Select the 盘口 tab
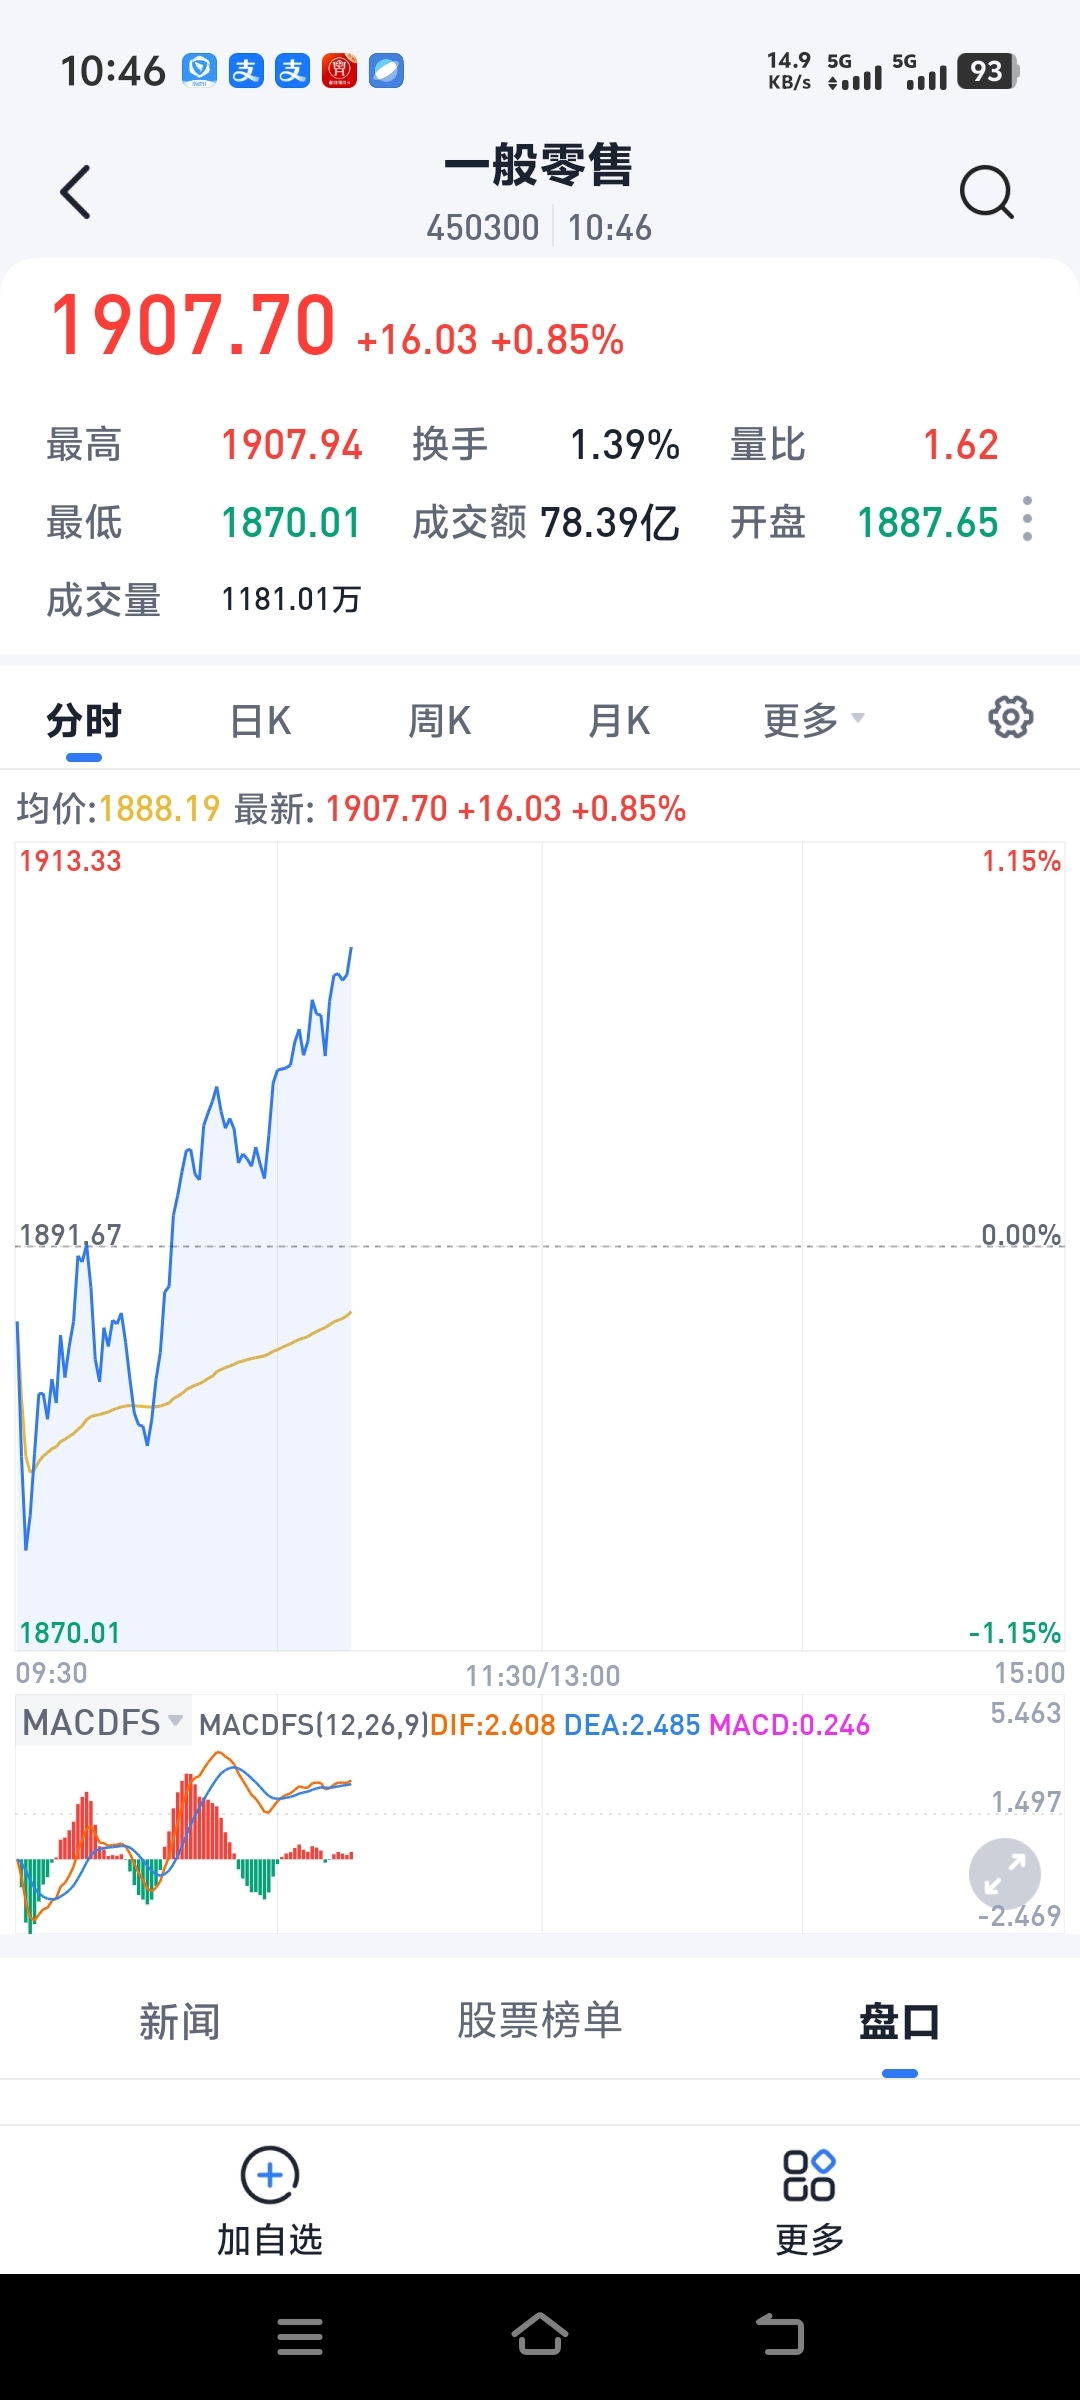This screenshot has width=1080, height=2400. tap(899, 2021)
